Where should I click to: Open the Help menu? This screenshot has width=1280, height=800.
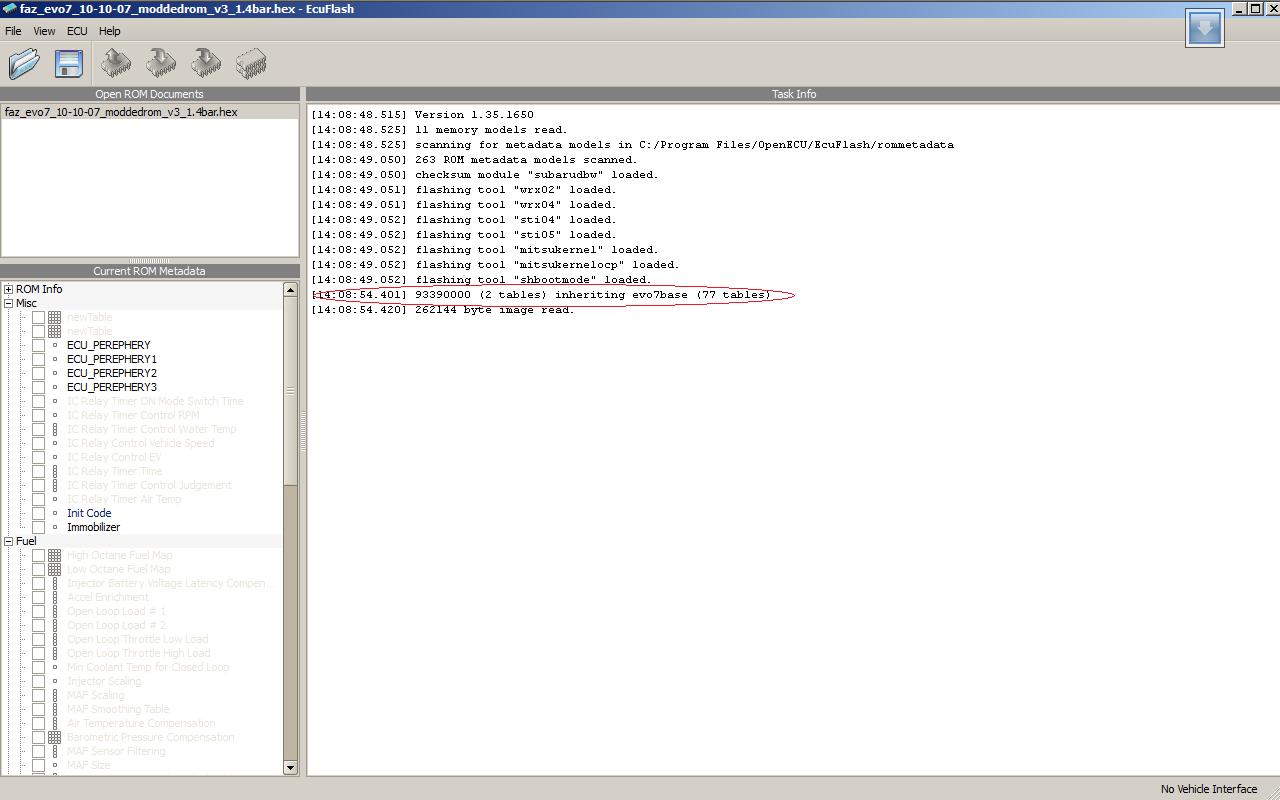point(110,31)
